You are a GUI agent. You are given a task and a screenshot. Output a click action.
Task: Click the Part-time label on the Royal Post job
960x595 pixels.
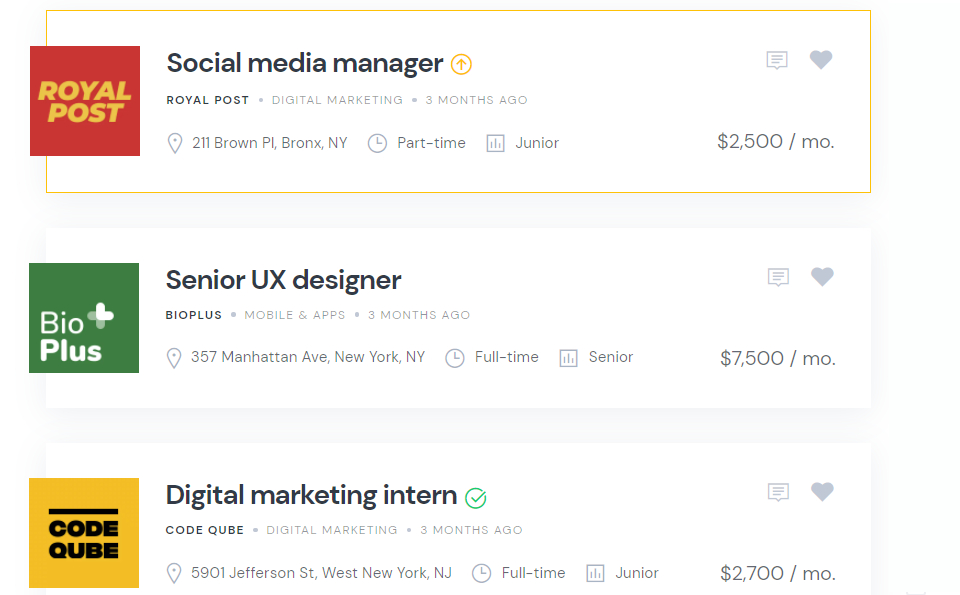coord(430,143)
